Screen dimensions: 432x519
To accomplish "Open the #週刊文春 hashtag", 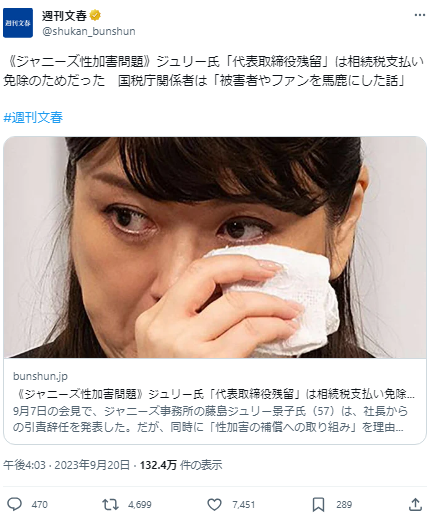I will coord(33,117).
